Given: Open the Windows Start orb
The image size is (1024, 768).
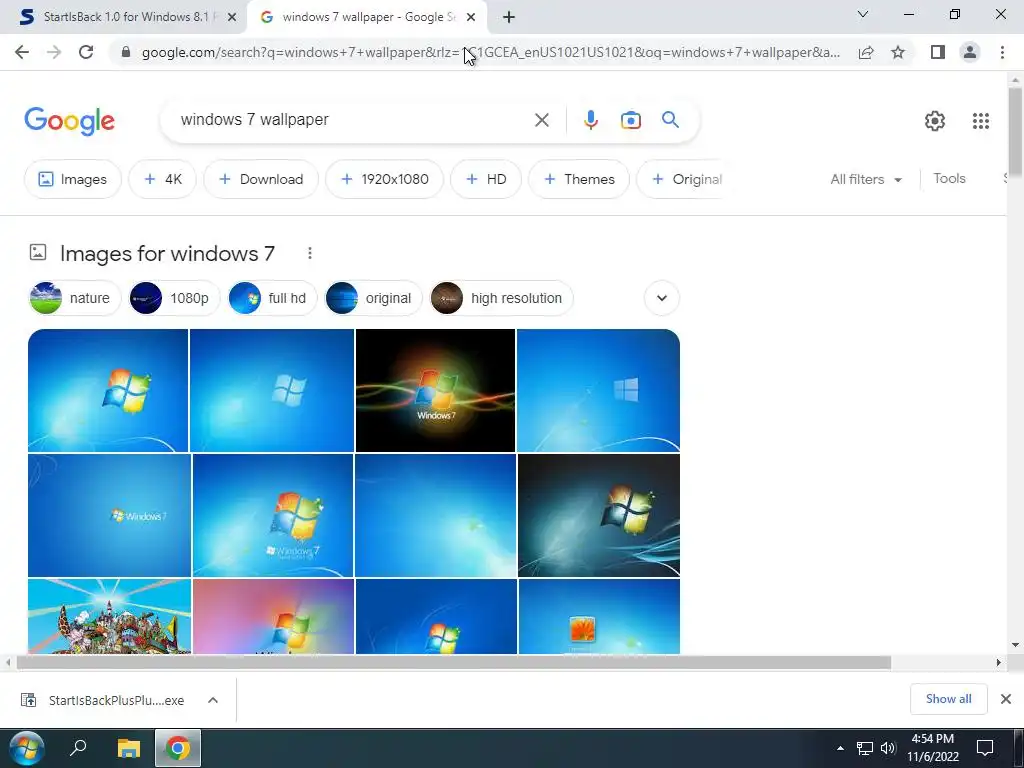Looking at the screenshot, I should [27, 748].
